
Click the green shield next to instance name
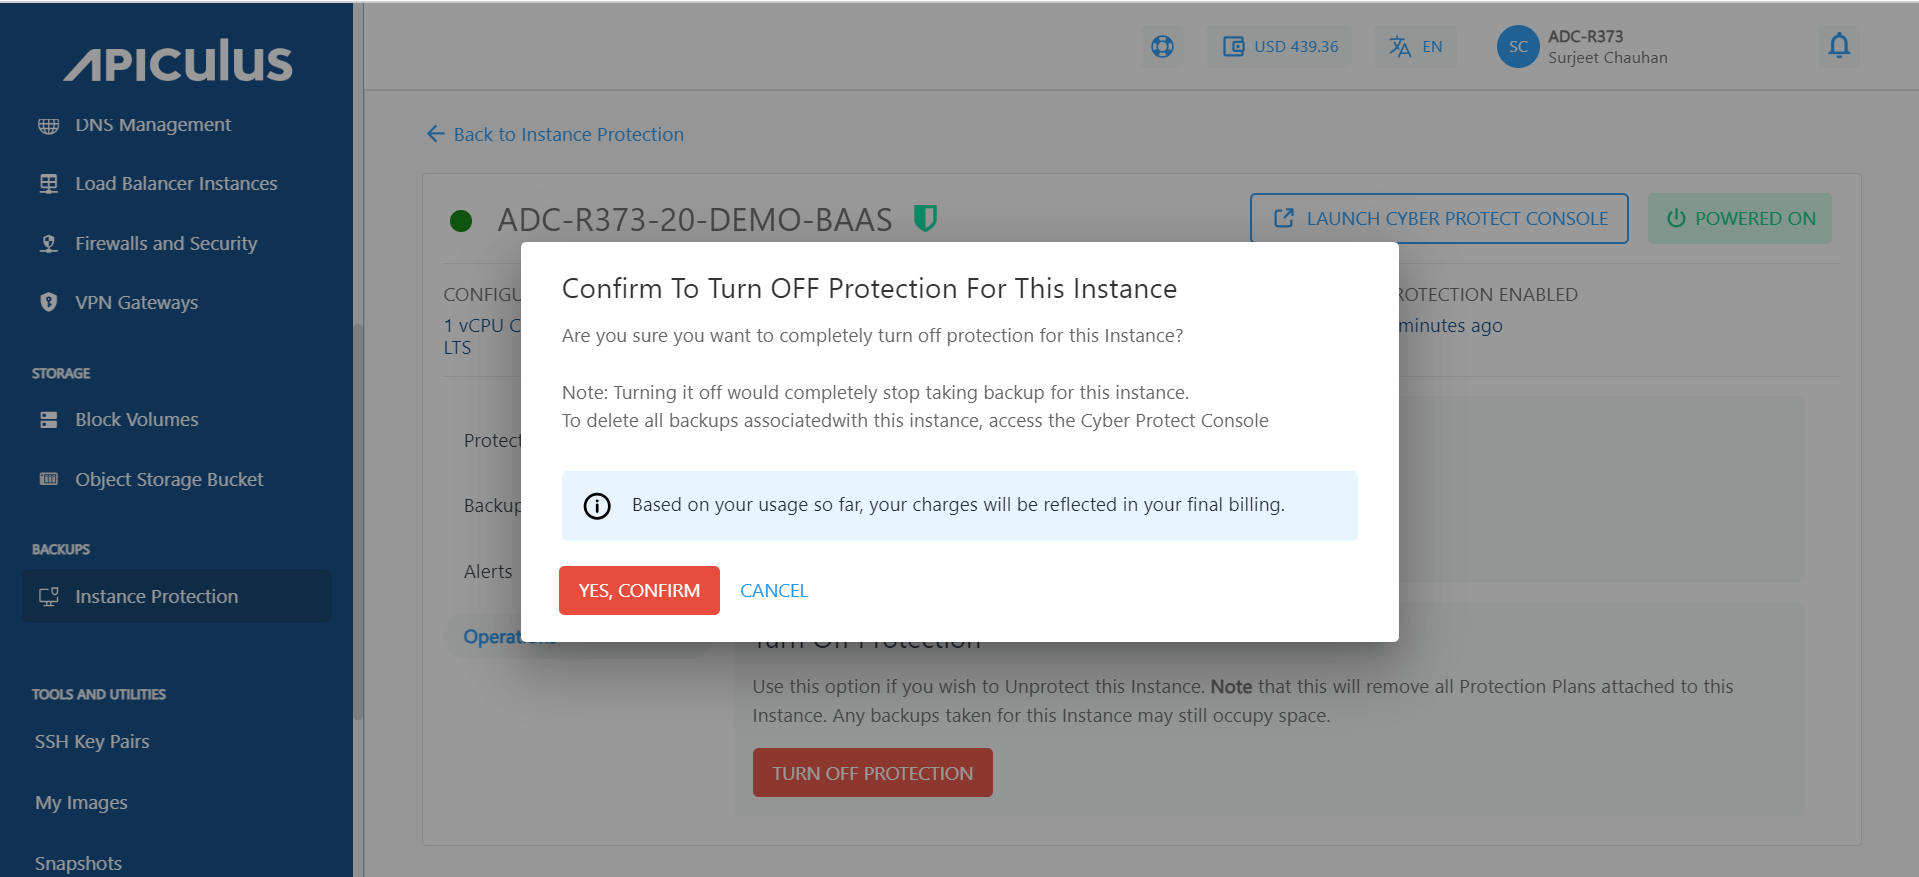coord(925,219)
